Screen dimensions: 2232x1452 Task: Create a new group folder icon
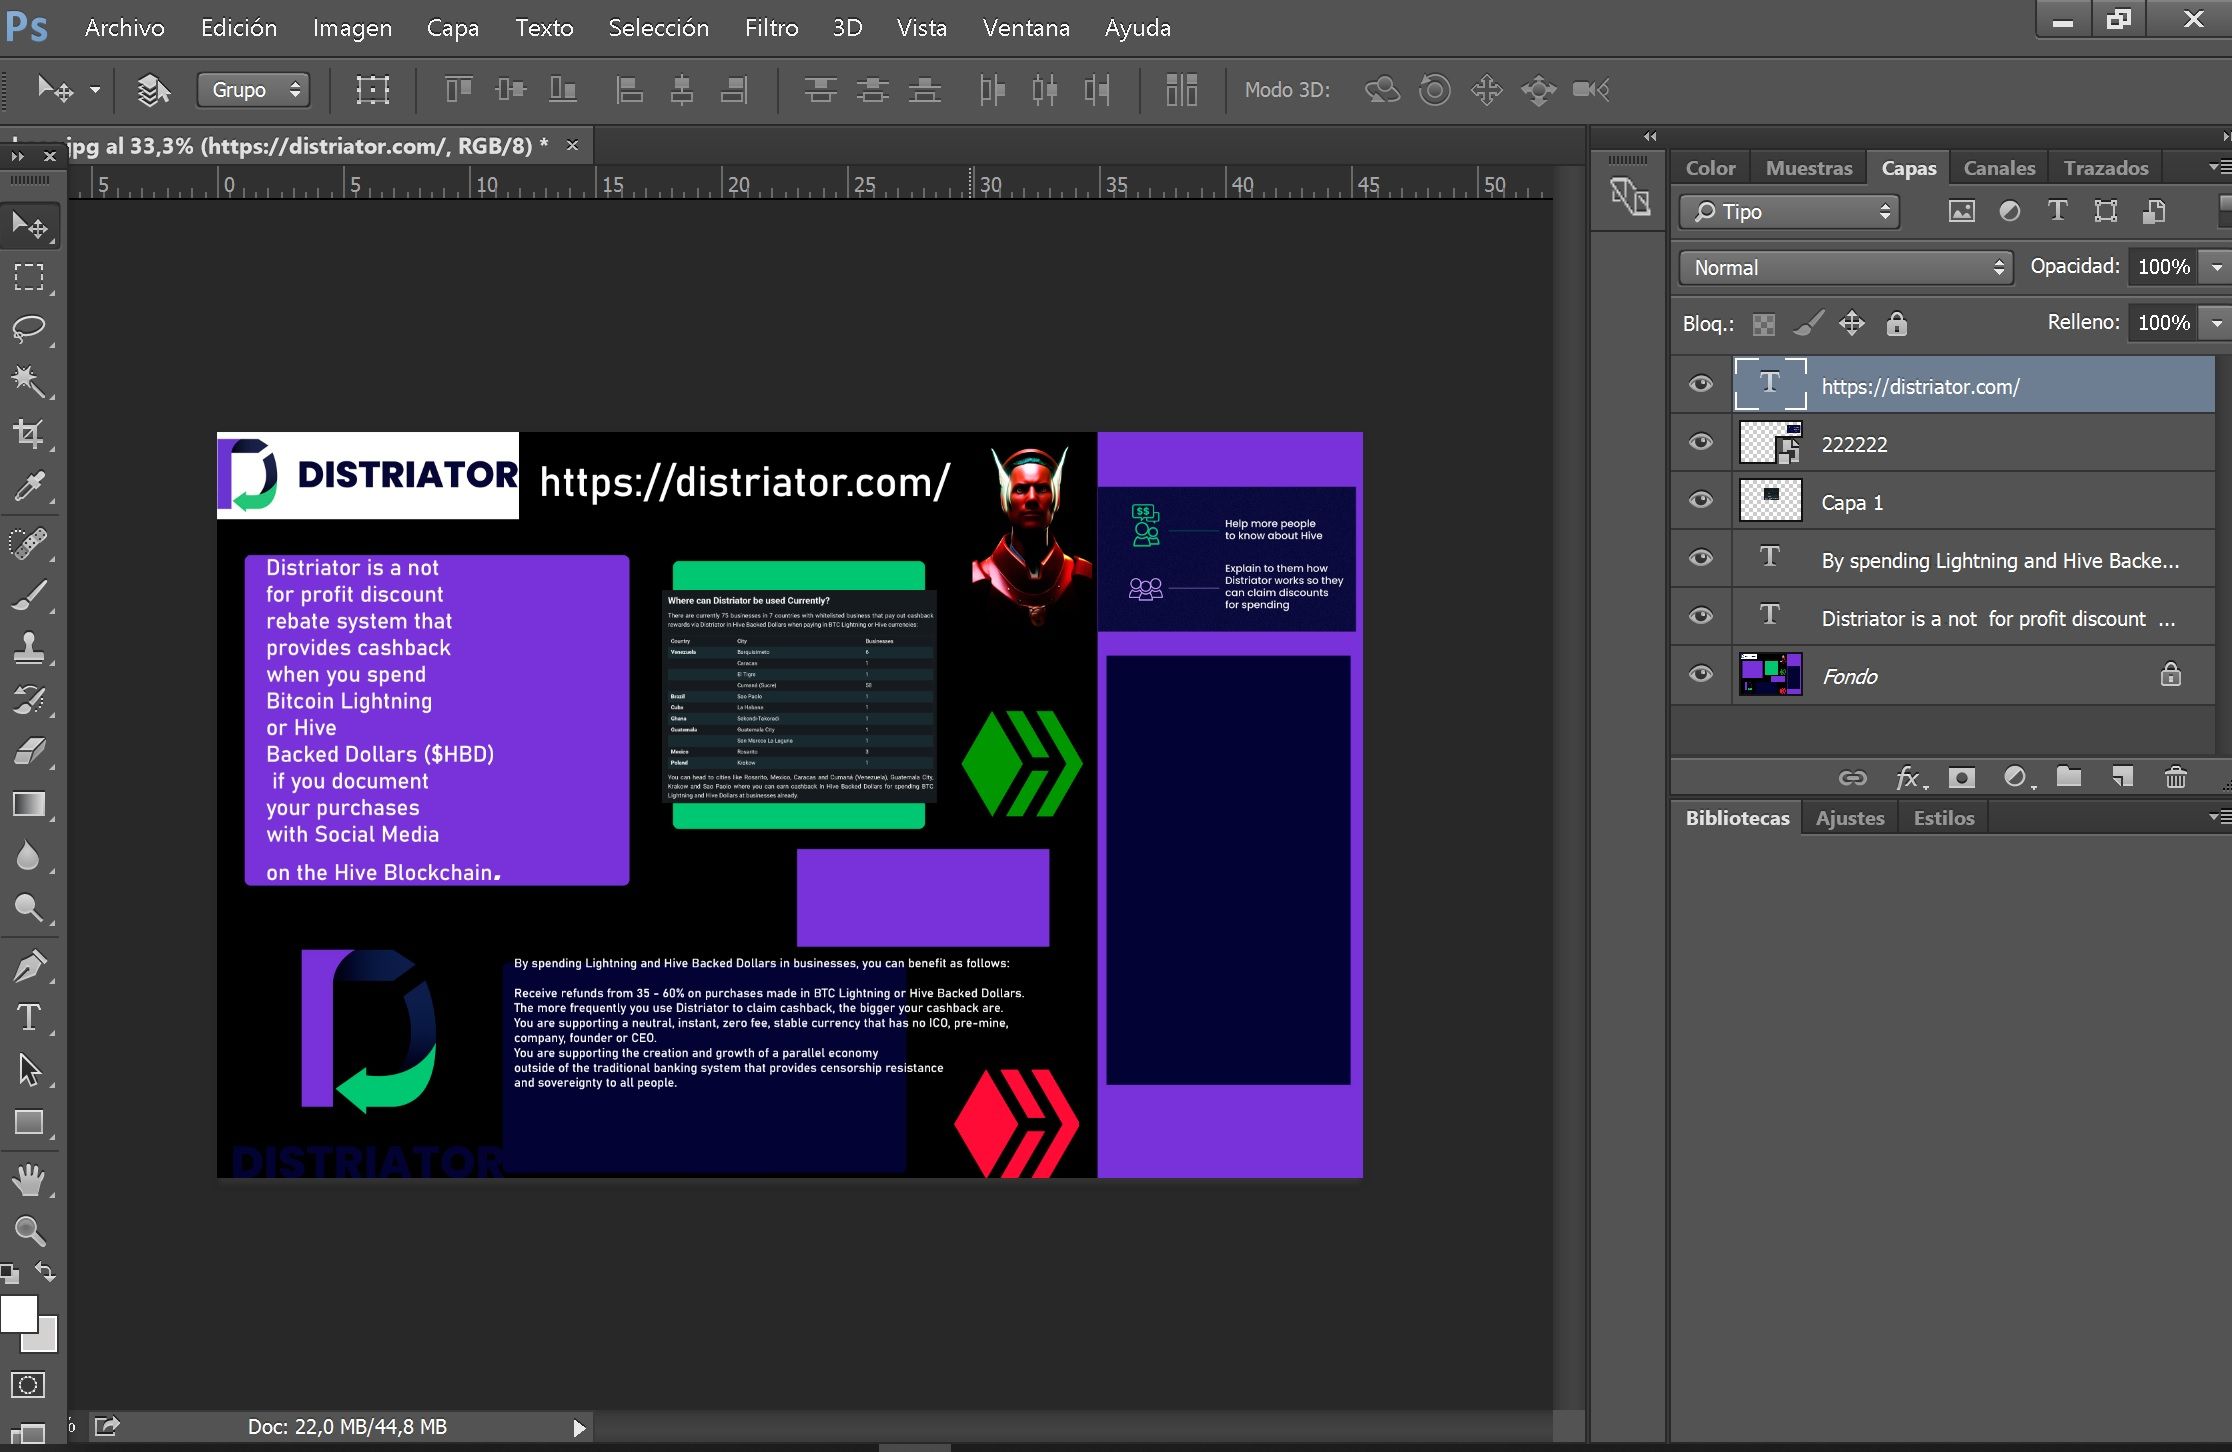2069,777
